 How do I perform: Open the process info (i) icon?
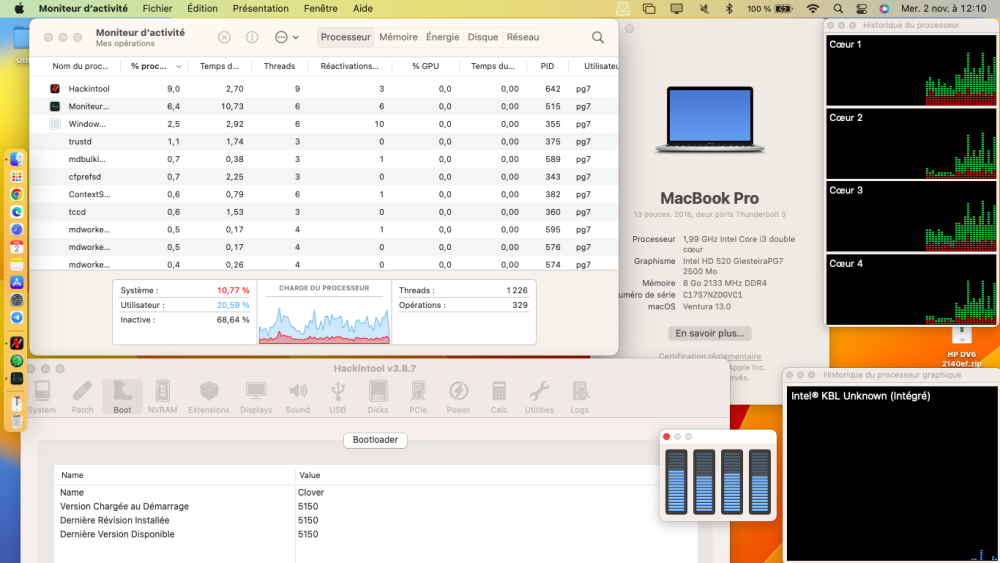(x=252, y=37)
